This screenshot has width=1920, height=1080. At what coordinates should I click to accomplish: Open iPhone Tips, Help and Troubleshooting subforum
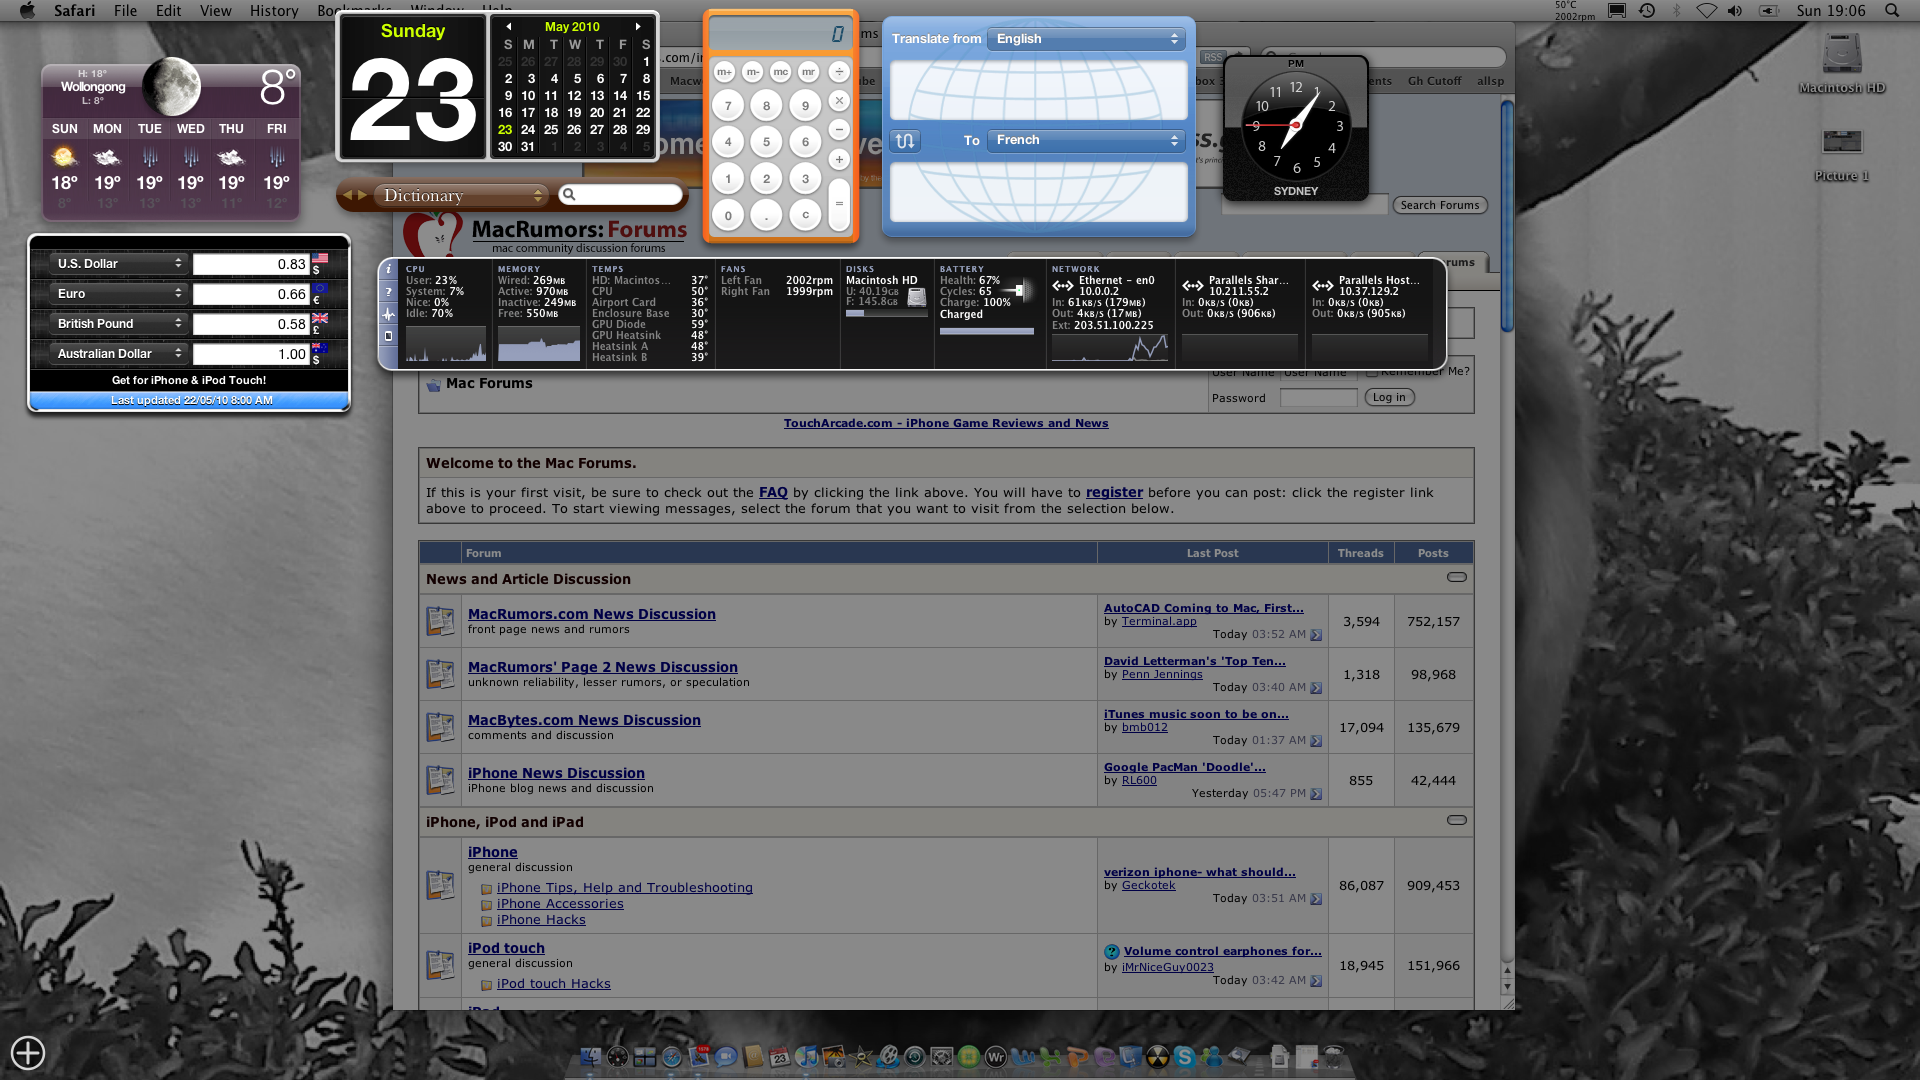coord(625,888)
